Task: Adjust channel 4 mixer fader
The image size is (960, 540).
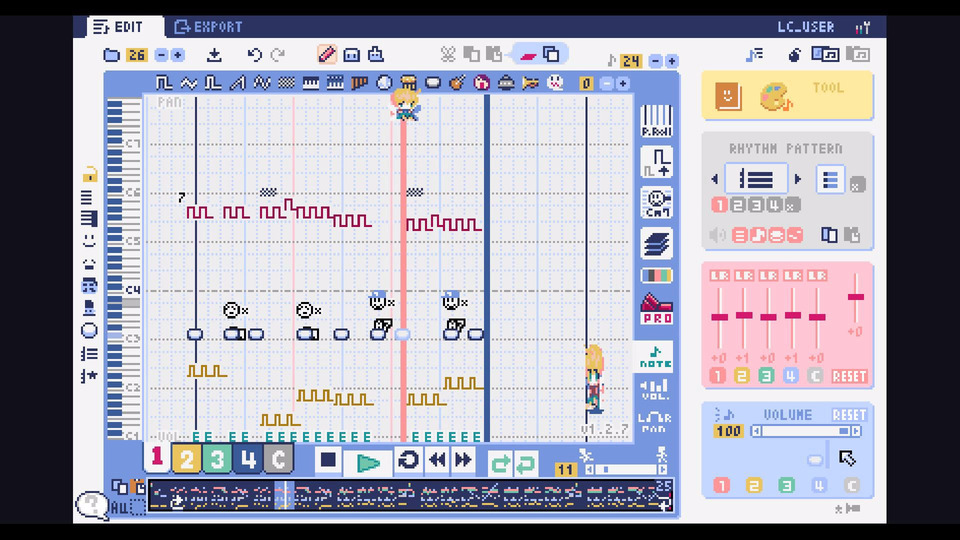Action: pyautogui.click(x=792, y=315)
